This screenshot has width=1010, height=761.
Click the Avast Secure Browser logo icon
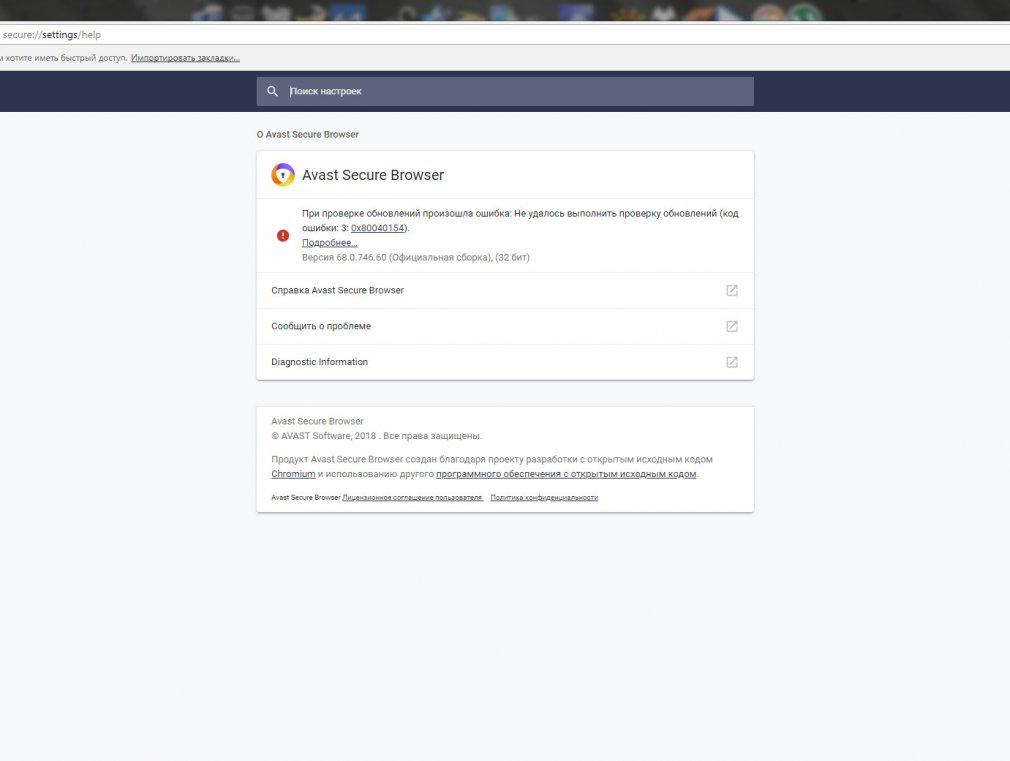click(283, 175)
